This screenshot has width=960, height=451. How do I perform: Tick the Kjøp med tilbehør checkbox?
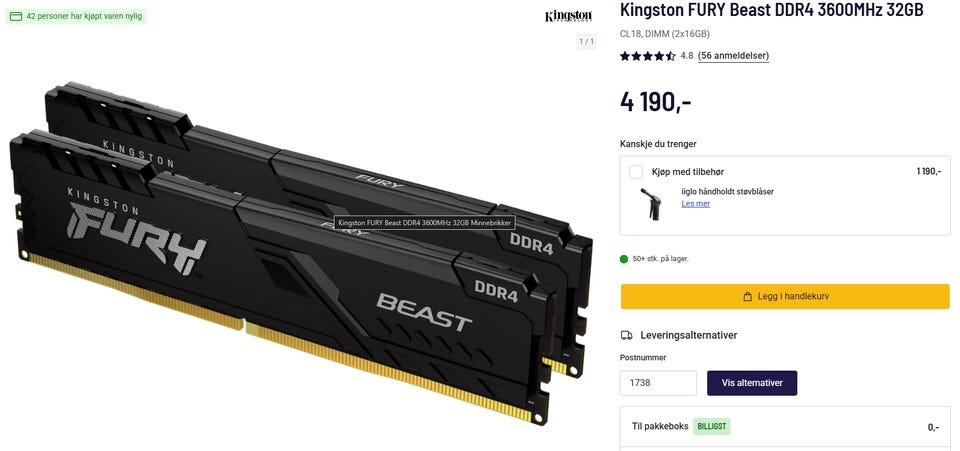(x=636, y=172)
